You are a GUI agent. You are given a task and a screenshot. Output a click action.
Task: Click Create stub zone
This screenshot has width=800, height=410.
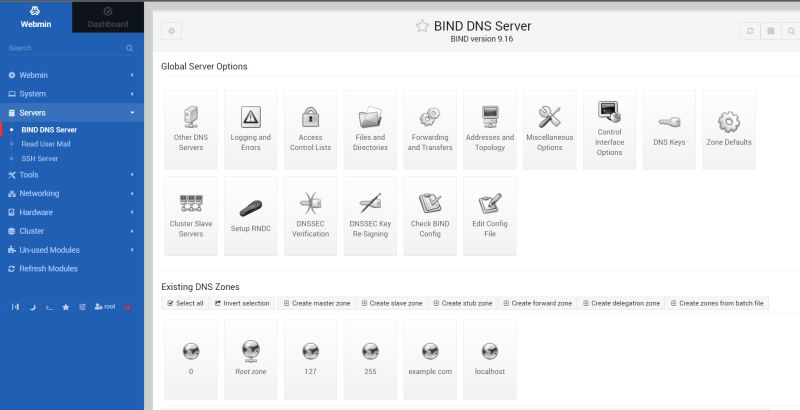click(463, 303)
